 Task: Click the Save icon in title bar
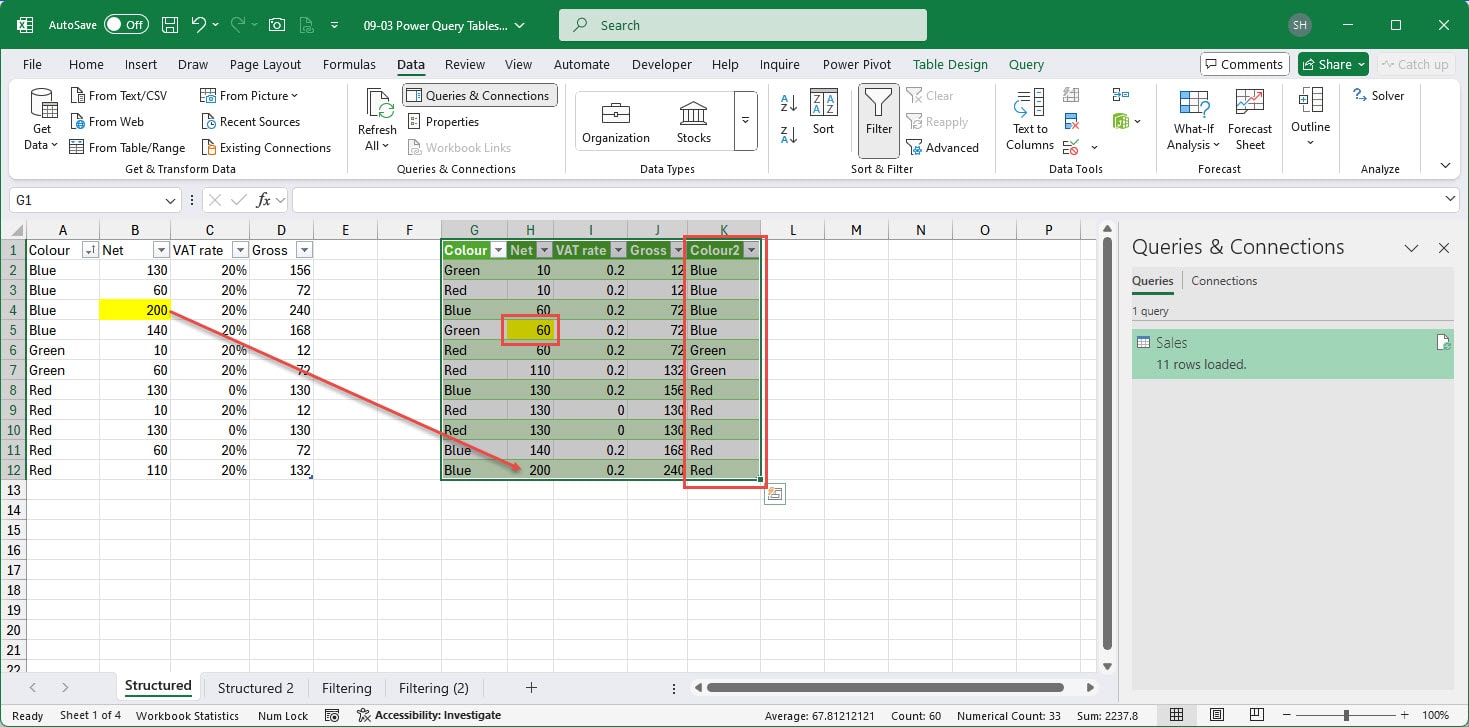point(170,25)
